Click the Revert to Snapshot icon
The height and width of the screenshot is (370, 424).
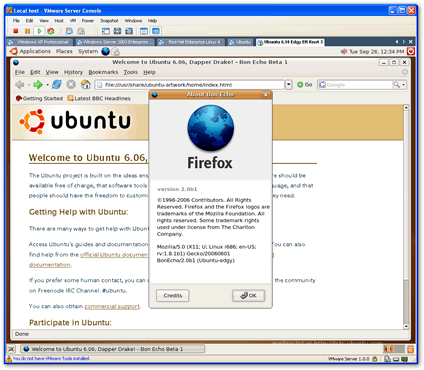tap(81, 31)
